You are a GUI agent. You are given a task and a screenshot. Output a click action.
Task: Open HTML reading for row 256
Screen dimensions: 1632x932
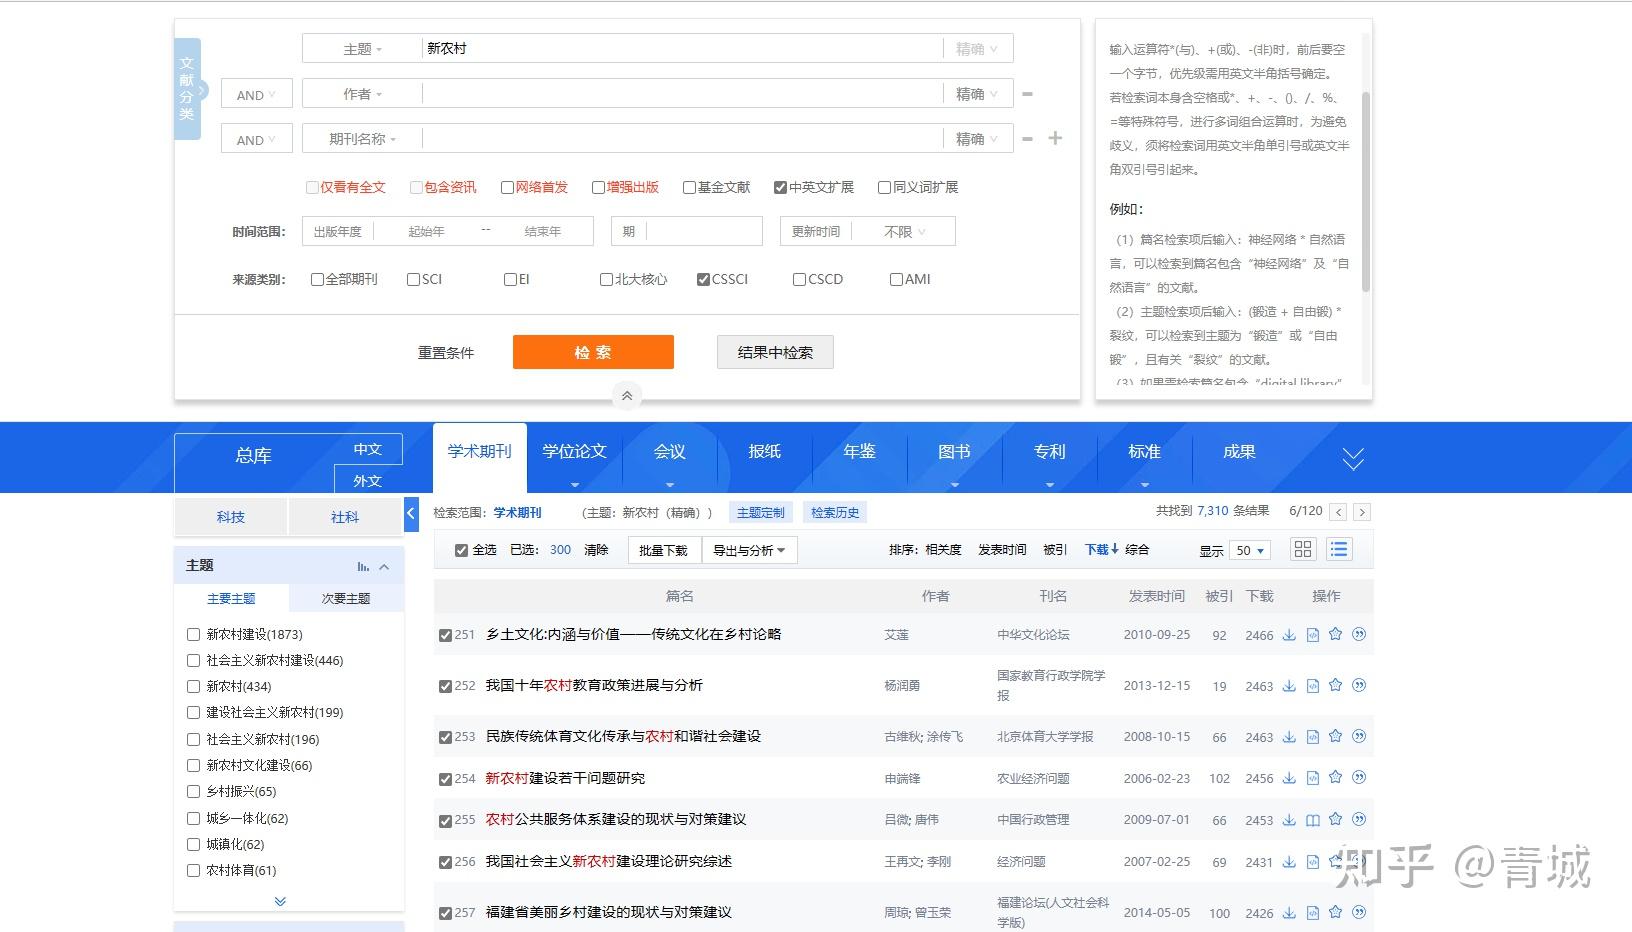1313,862
